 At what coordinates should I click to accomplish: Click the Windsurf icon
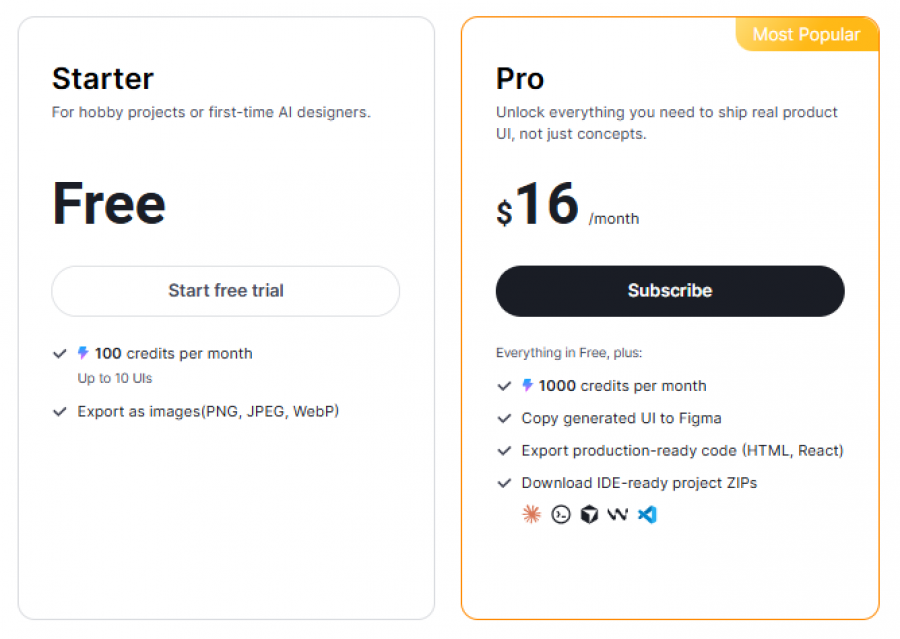[x=618, y=514]
